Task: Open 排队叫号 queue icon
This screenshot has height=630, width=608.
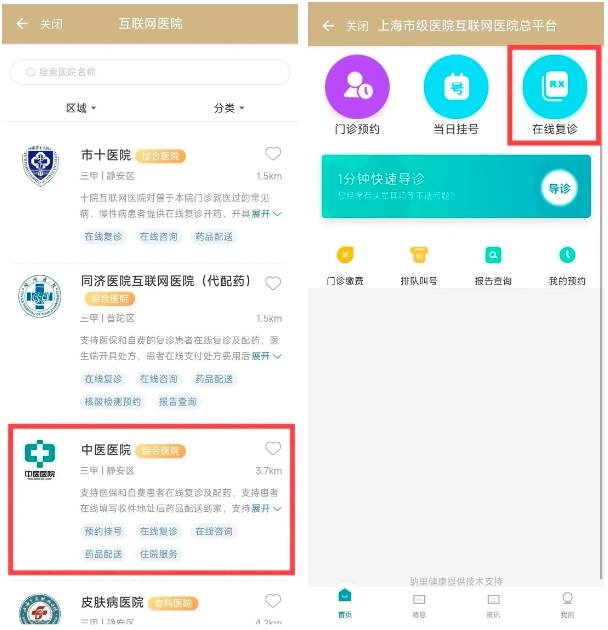Action: pos(419,255)
